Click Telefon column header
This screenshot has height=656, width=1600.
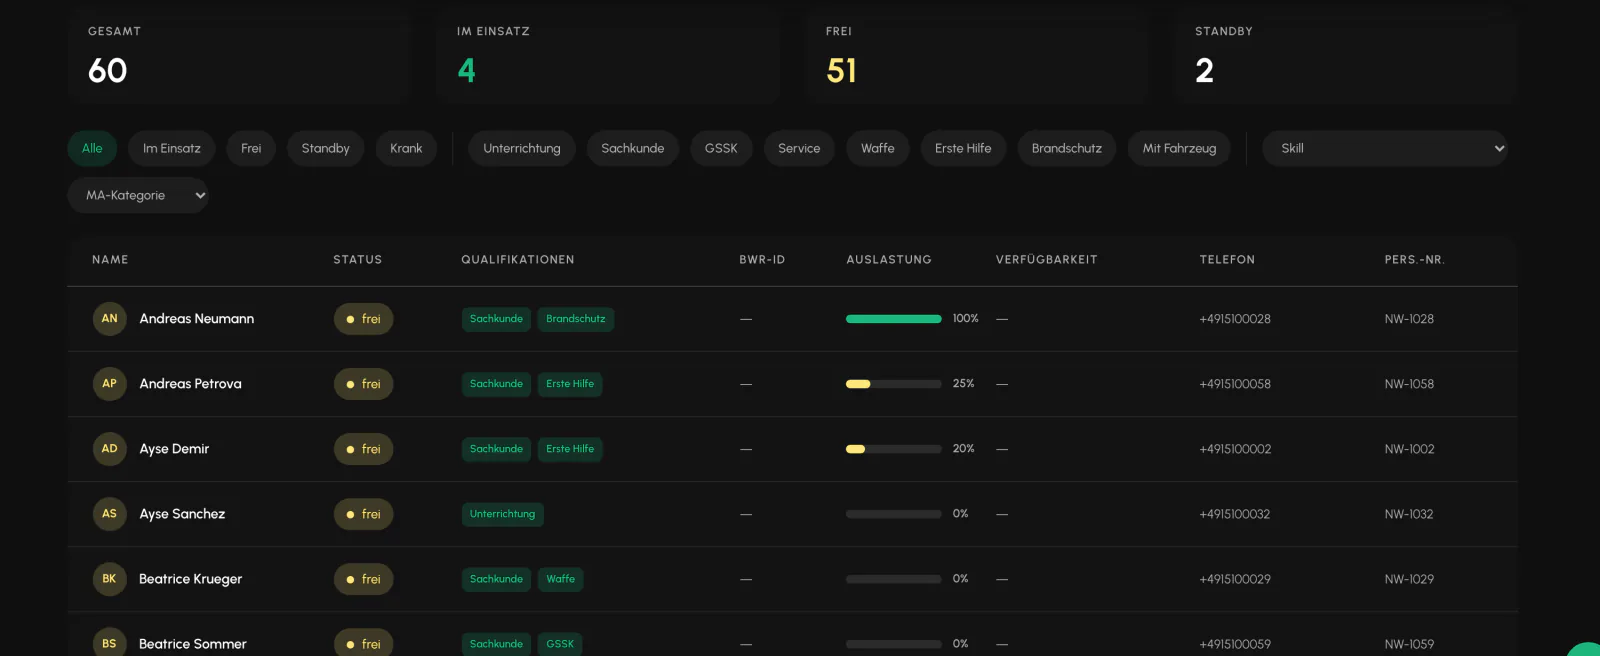1227,260
